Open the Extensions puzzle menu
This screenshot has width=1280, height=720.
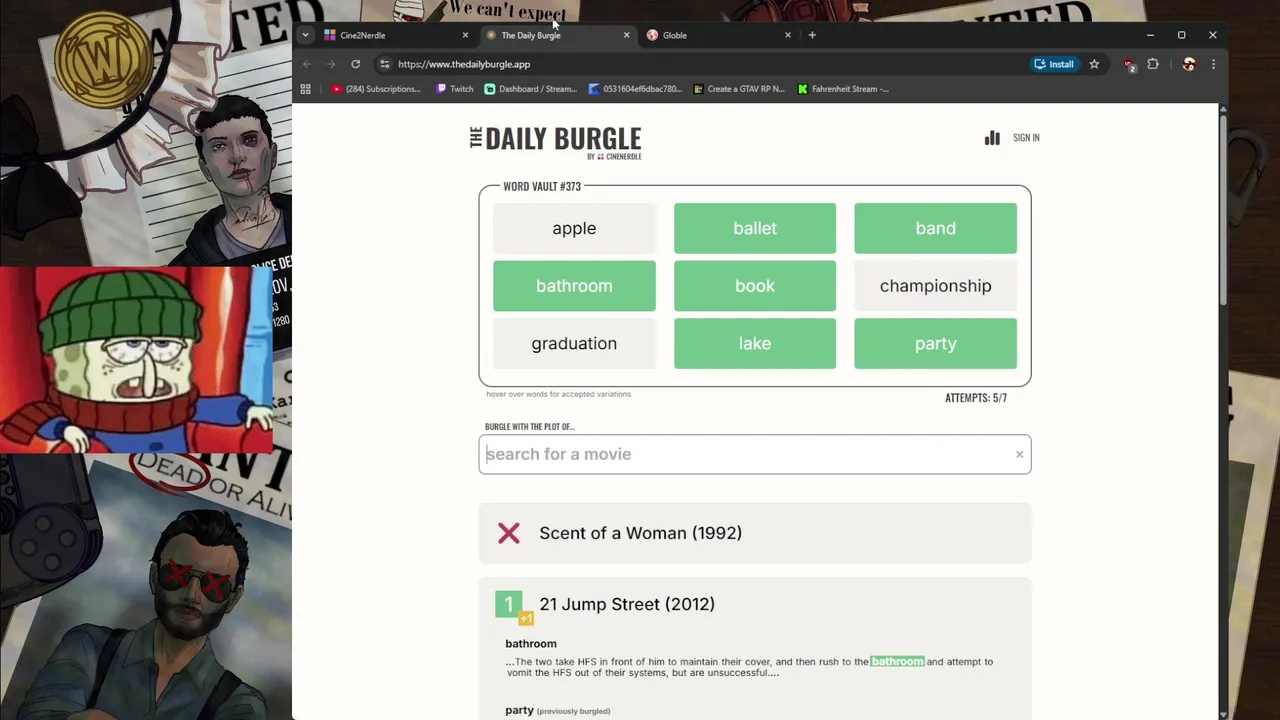(1153, 64)
